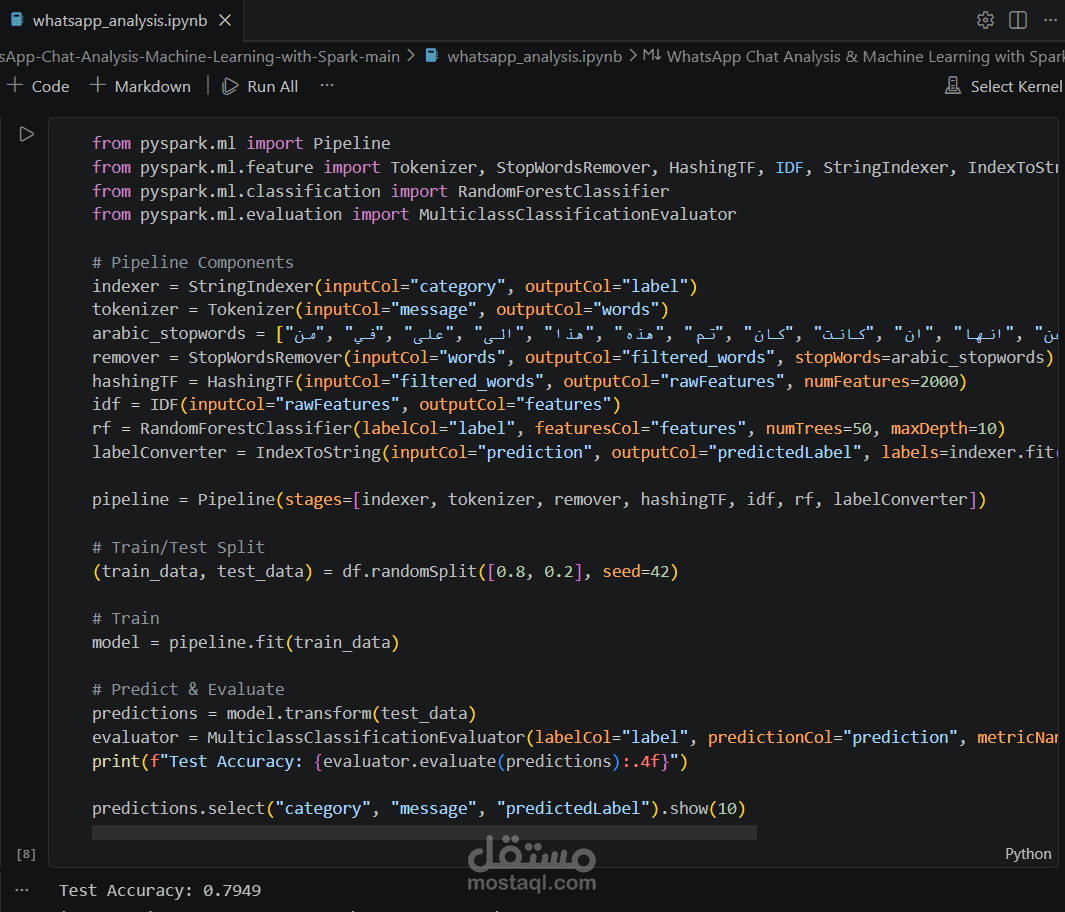This screenshot has height=912, width=1065.
Task: Click the notebook file icon in the tab
Action: click(x=17, y=20)
